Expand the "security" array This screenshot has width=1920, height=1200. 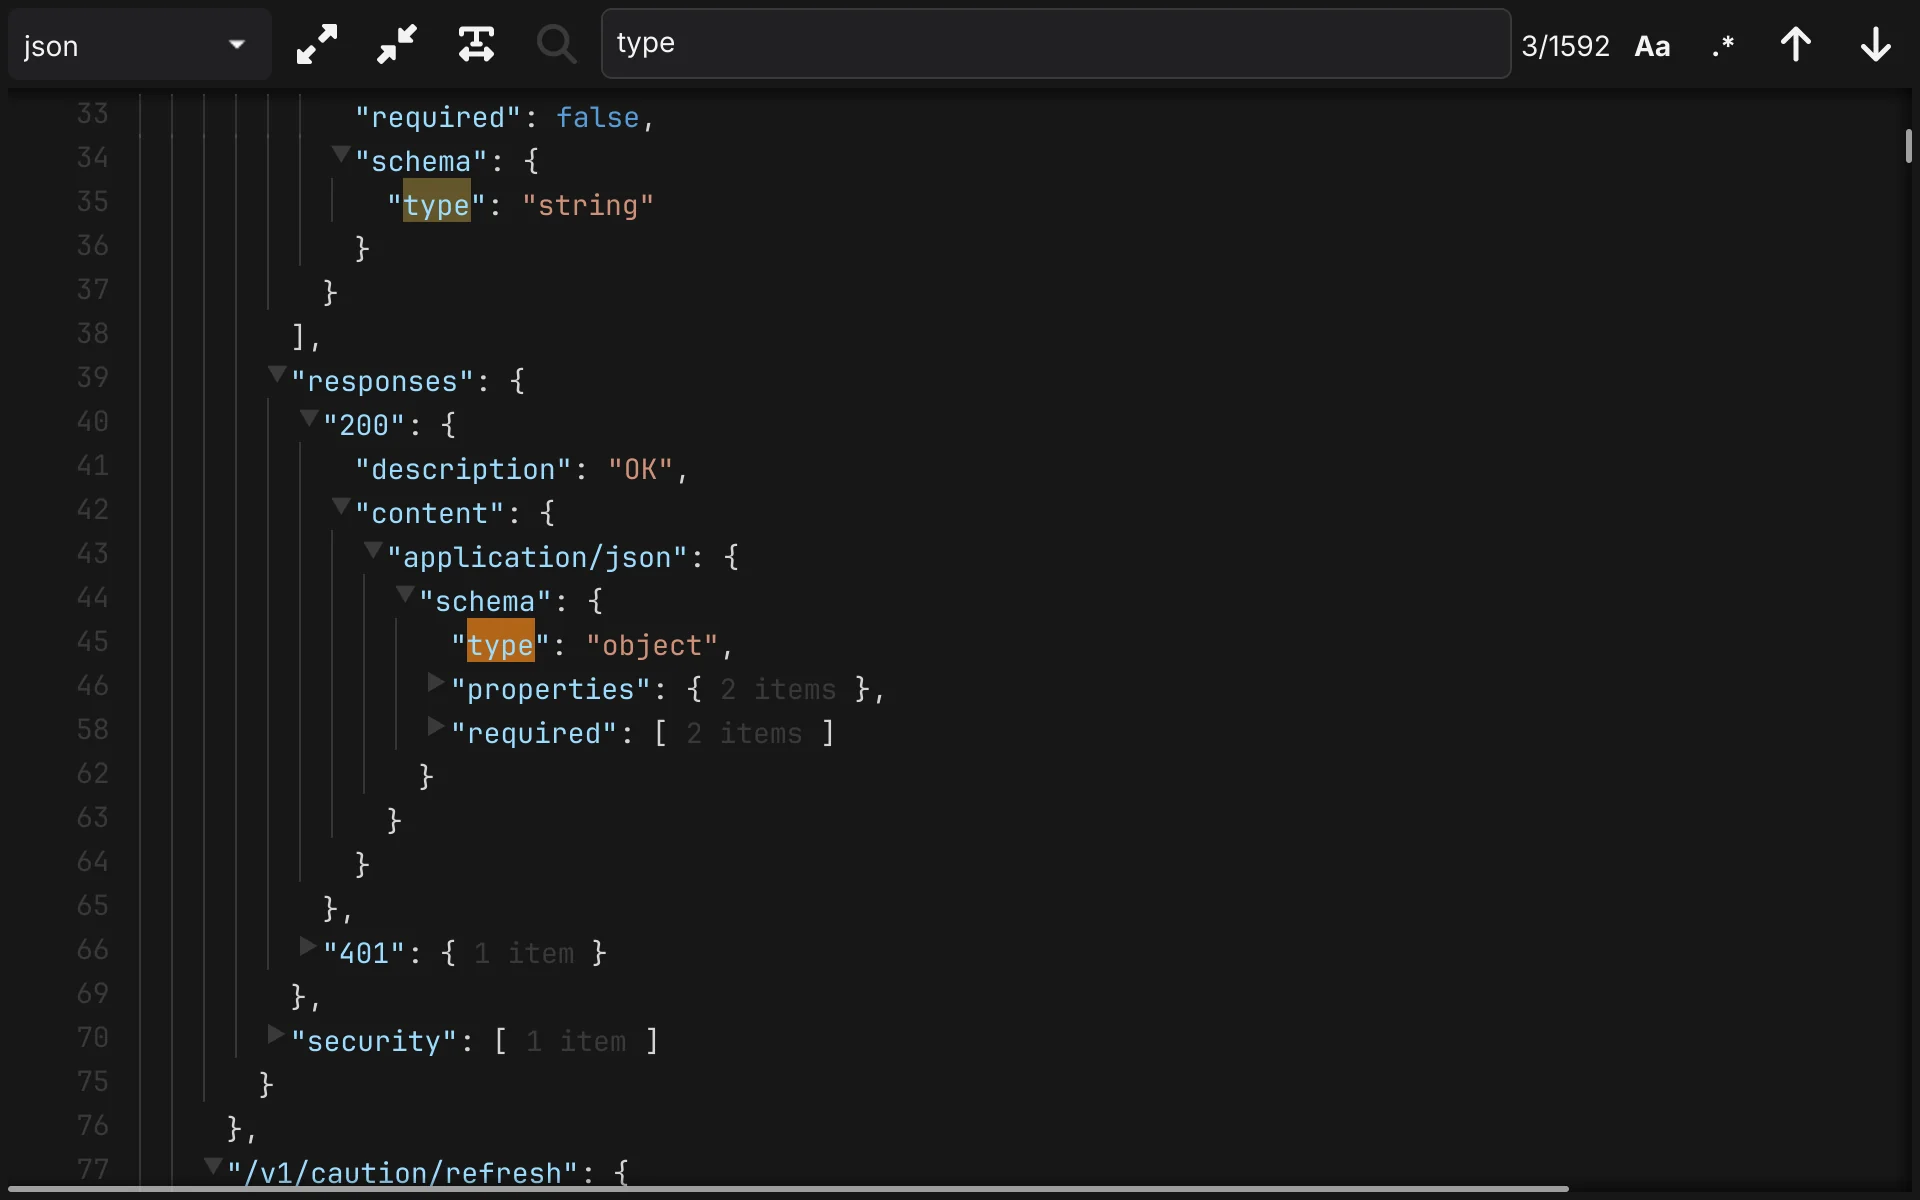point(276,1035)
